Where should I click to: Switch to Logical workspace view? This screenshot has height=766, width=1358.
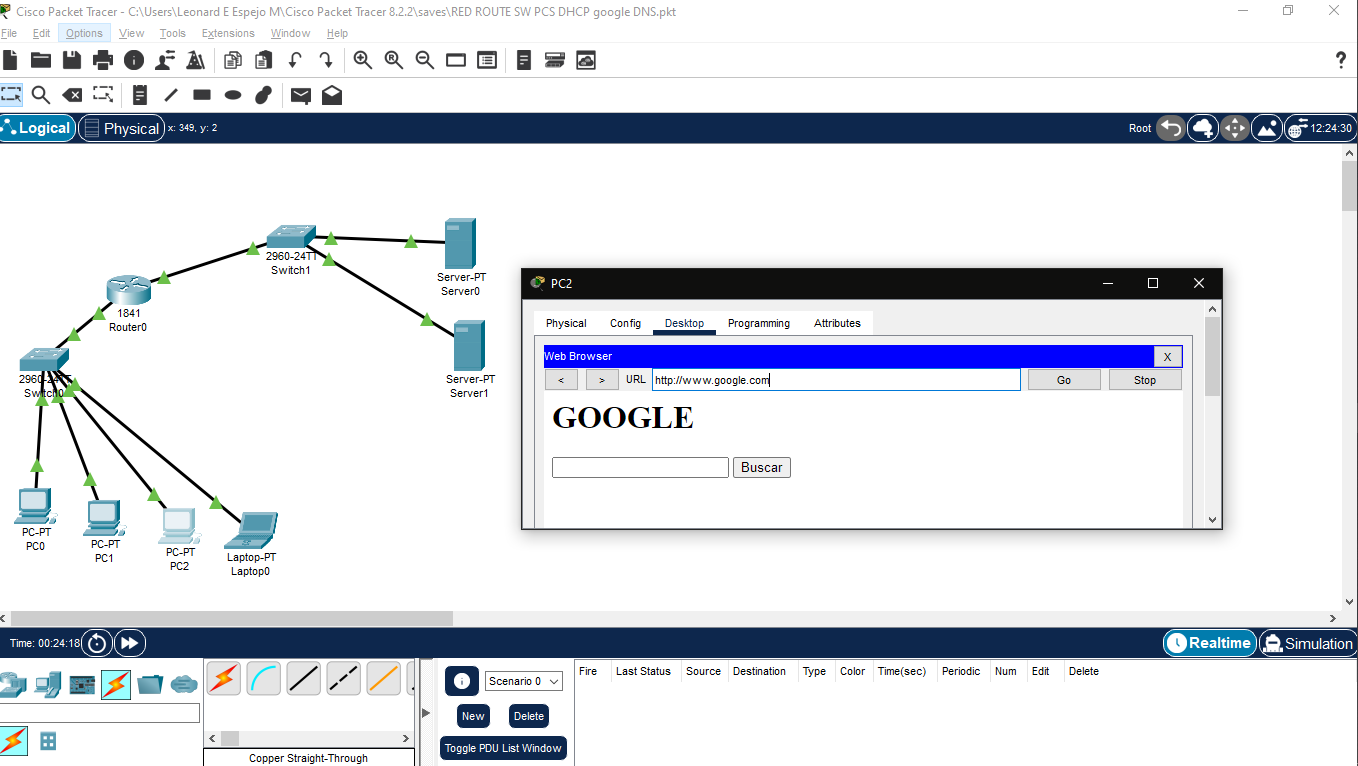[x=38, y=128]
